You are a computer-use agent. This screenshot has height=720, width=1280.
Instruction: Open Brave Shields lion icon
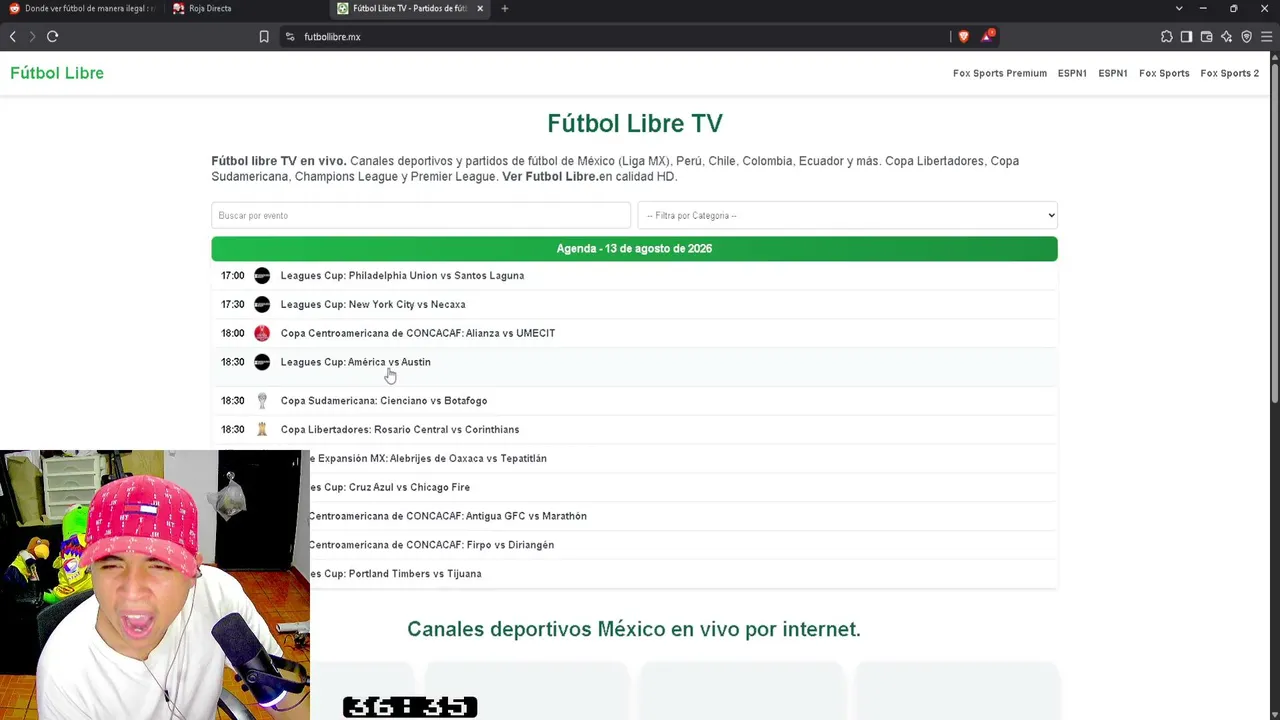tap(963, 37)
